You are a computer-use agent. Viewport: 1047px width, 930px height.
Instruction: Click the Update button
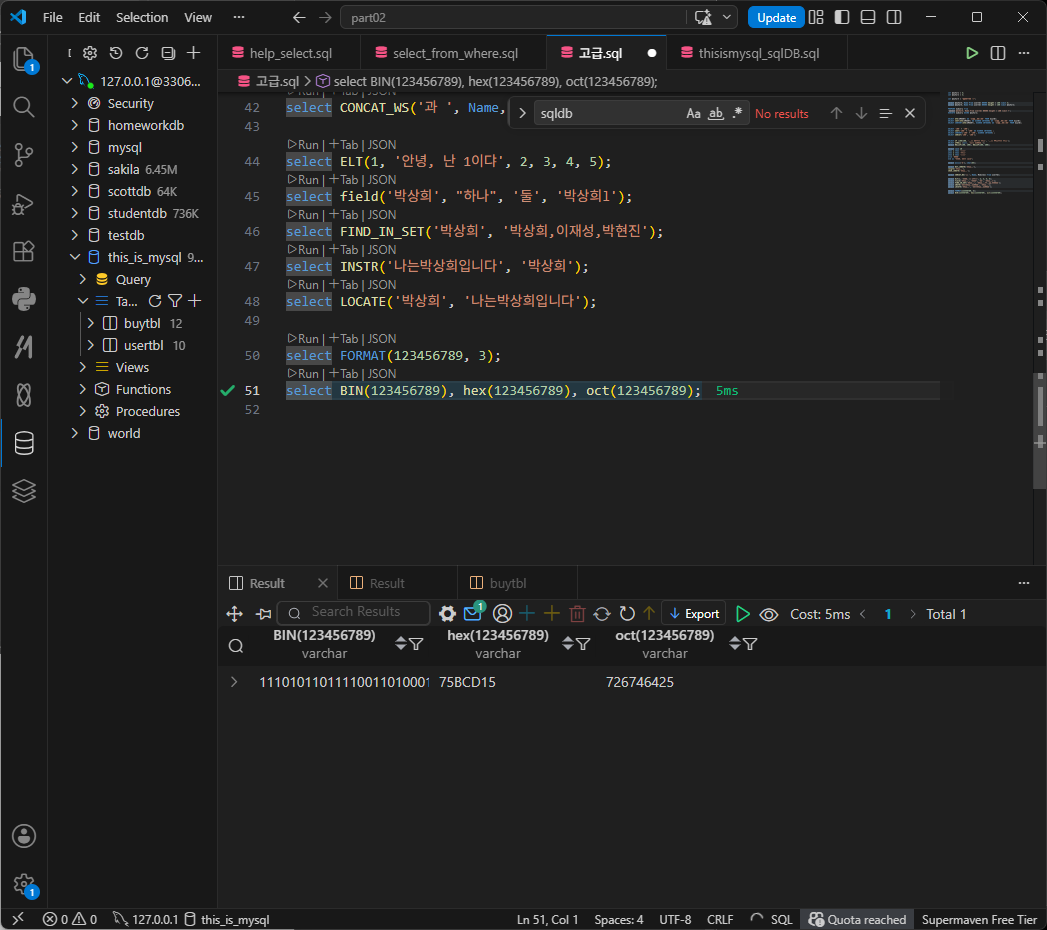(x=776, y=17)
